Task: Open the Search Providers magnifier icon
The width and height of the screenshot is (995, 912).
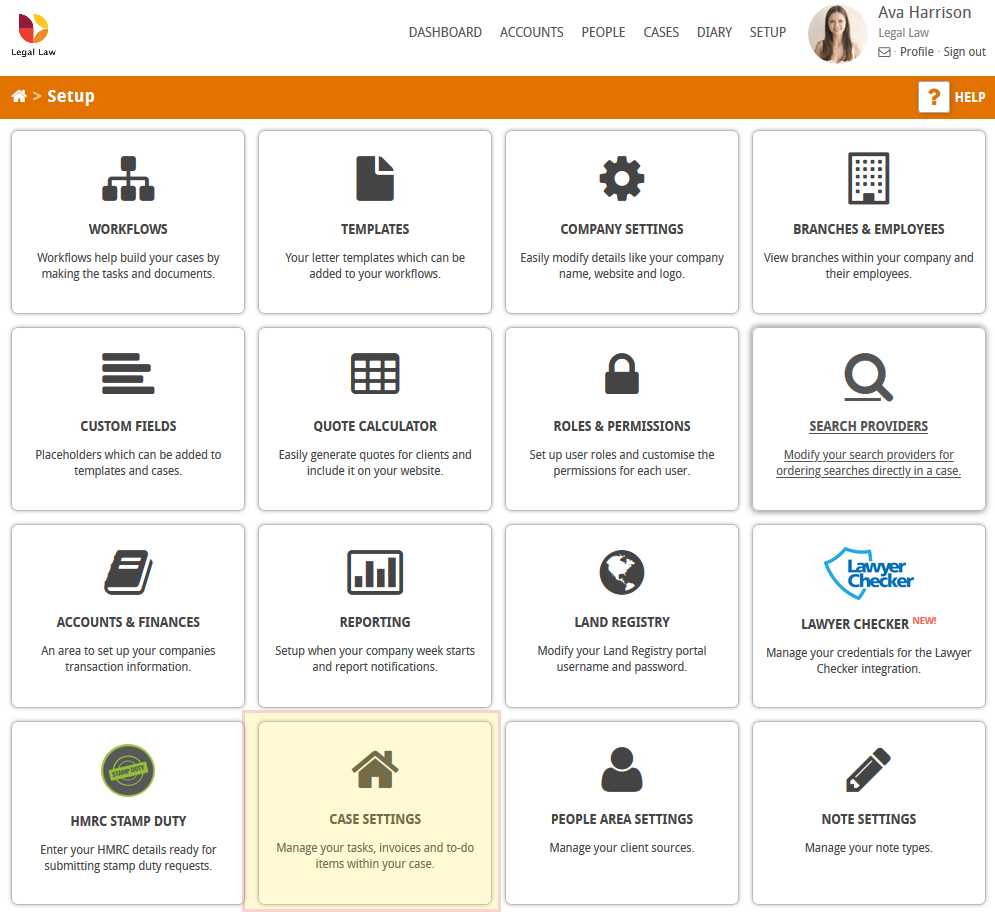Action: (x=868, y=377)
